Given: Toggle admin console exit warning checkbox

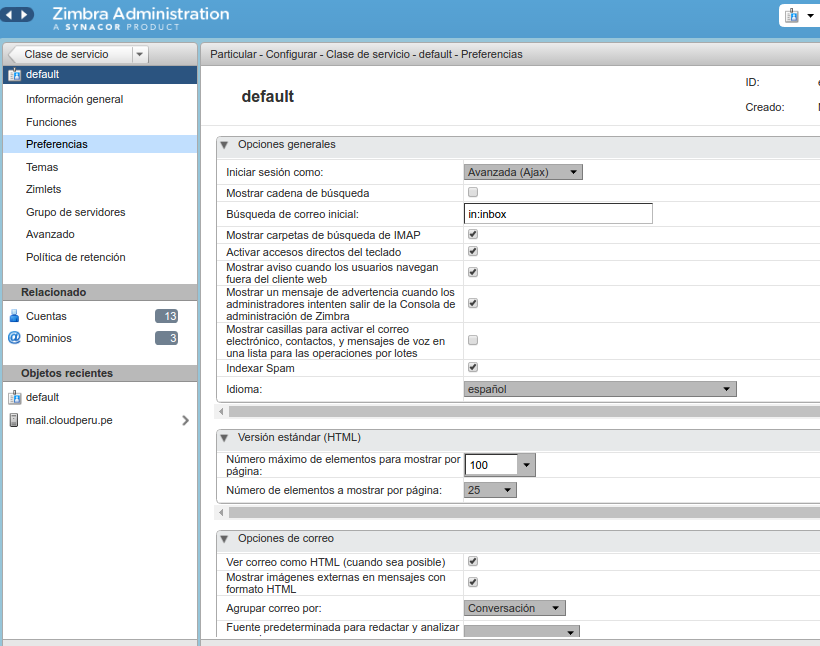Looking at the screenshot, I should [x=473, y=303].
